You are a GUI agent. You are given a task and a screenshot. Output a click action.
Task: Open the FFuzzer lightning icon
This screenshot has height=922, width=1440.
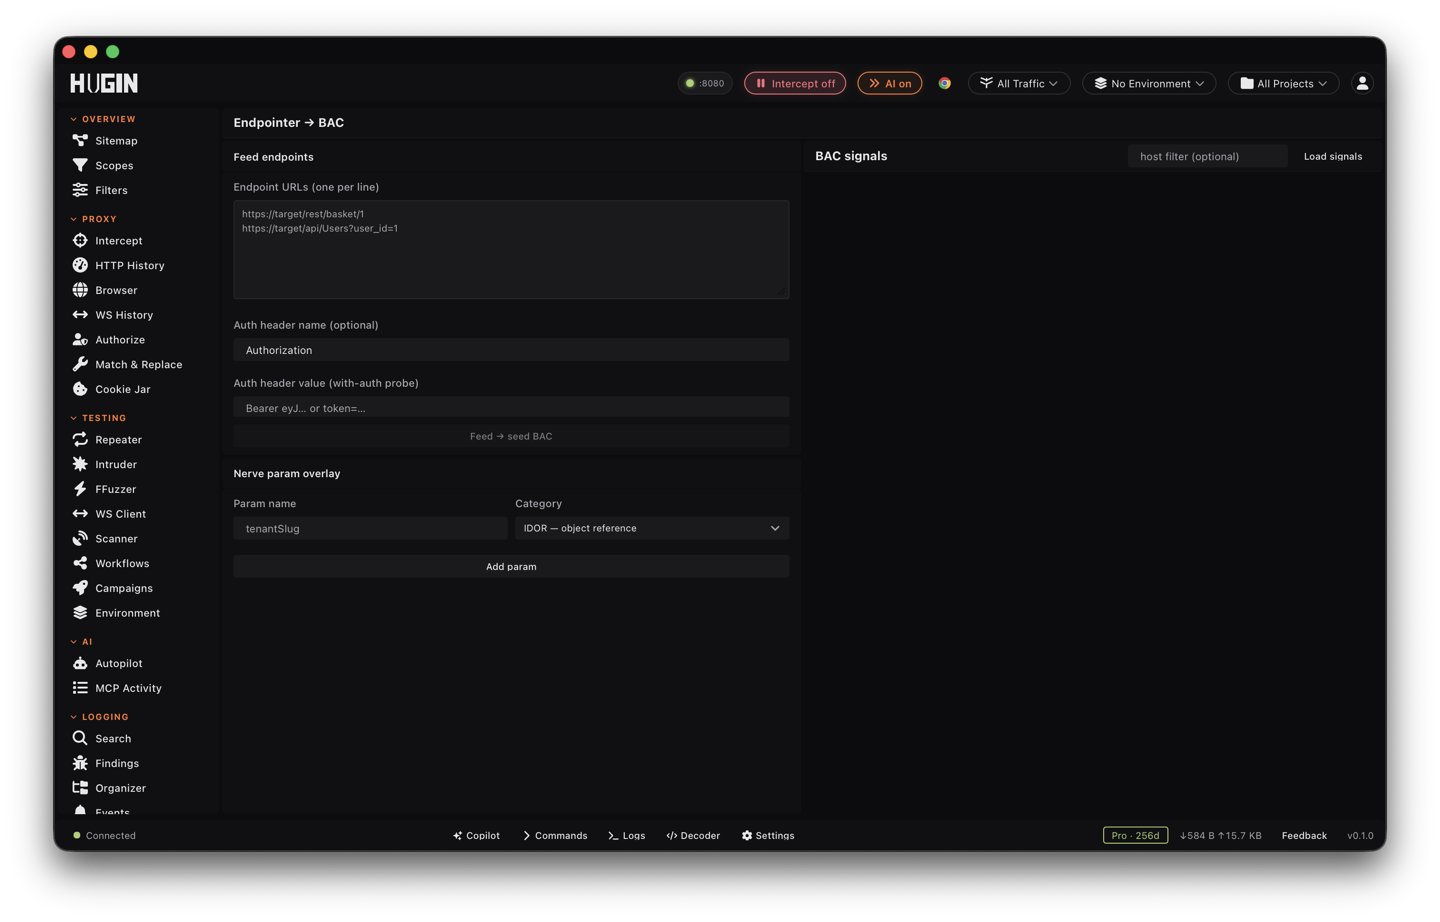[80, 489]
